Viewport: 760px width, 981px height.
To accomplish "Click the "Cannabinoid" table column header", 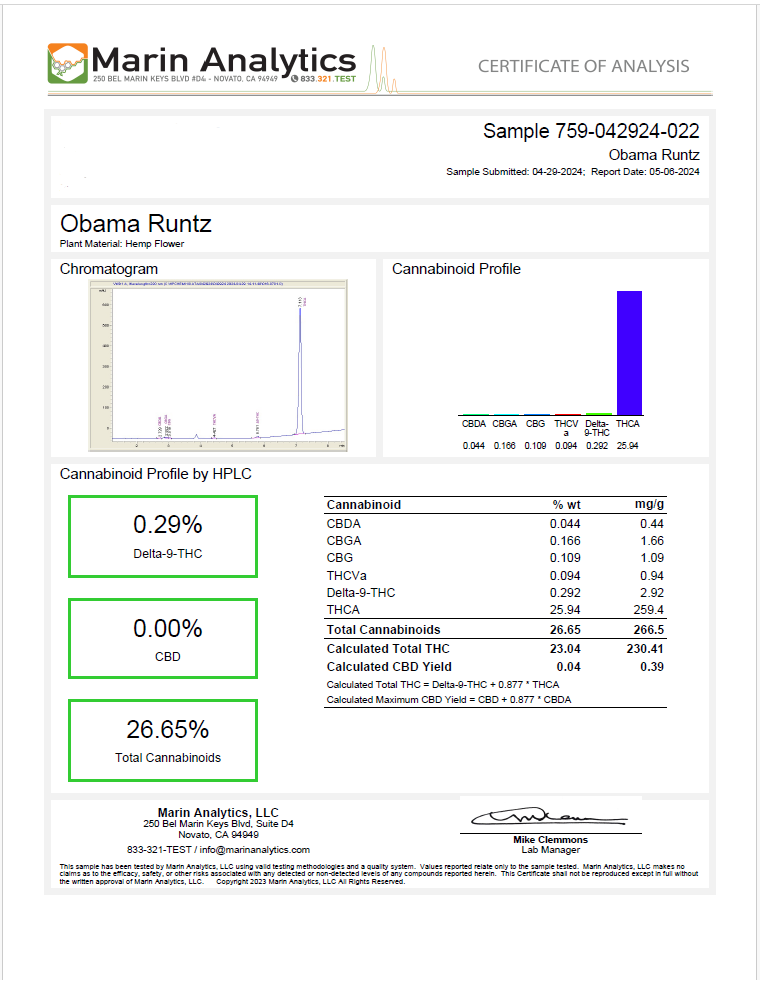I will pyautogui.click(x=363, y=505).
